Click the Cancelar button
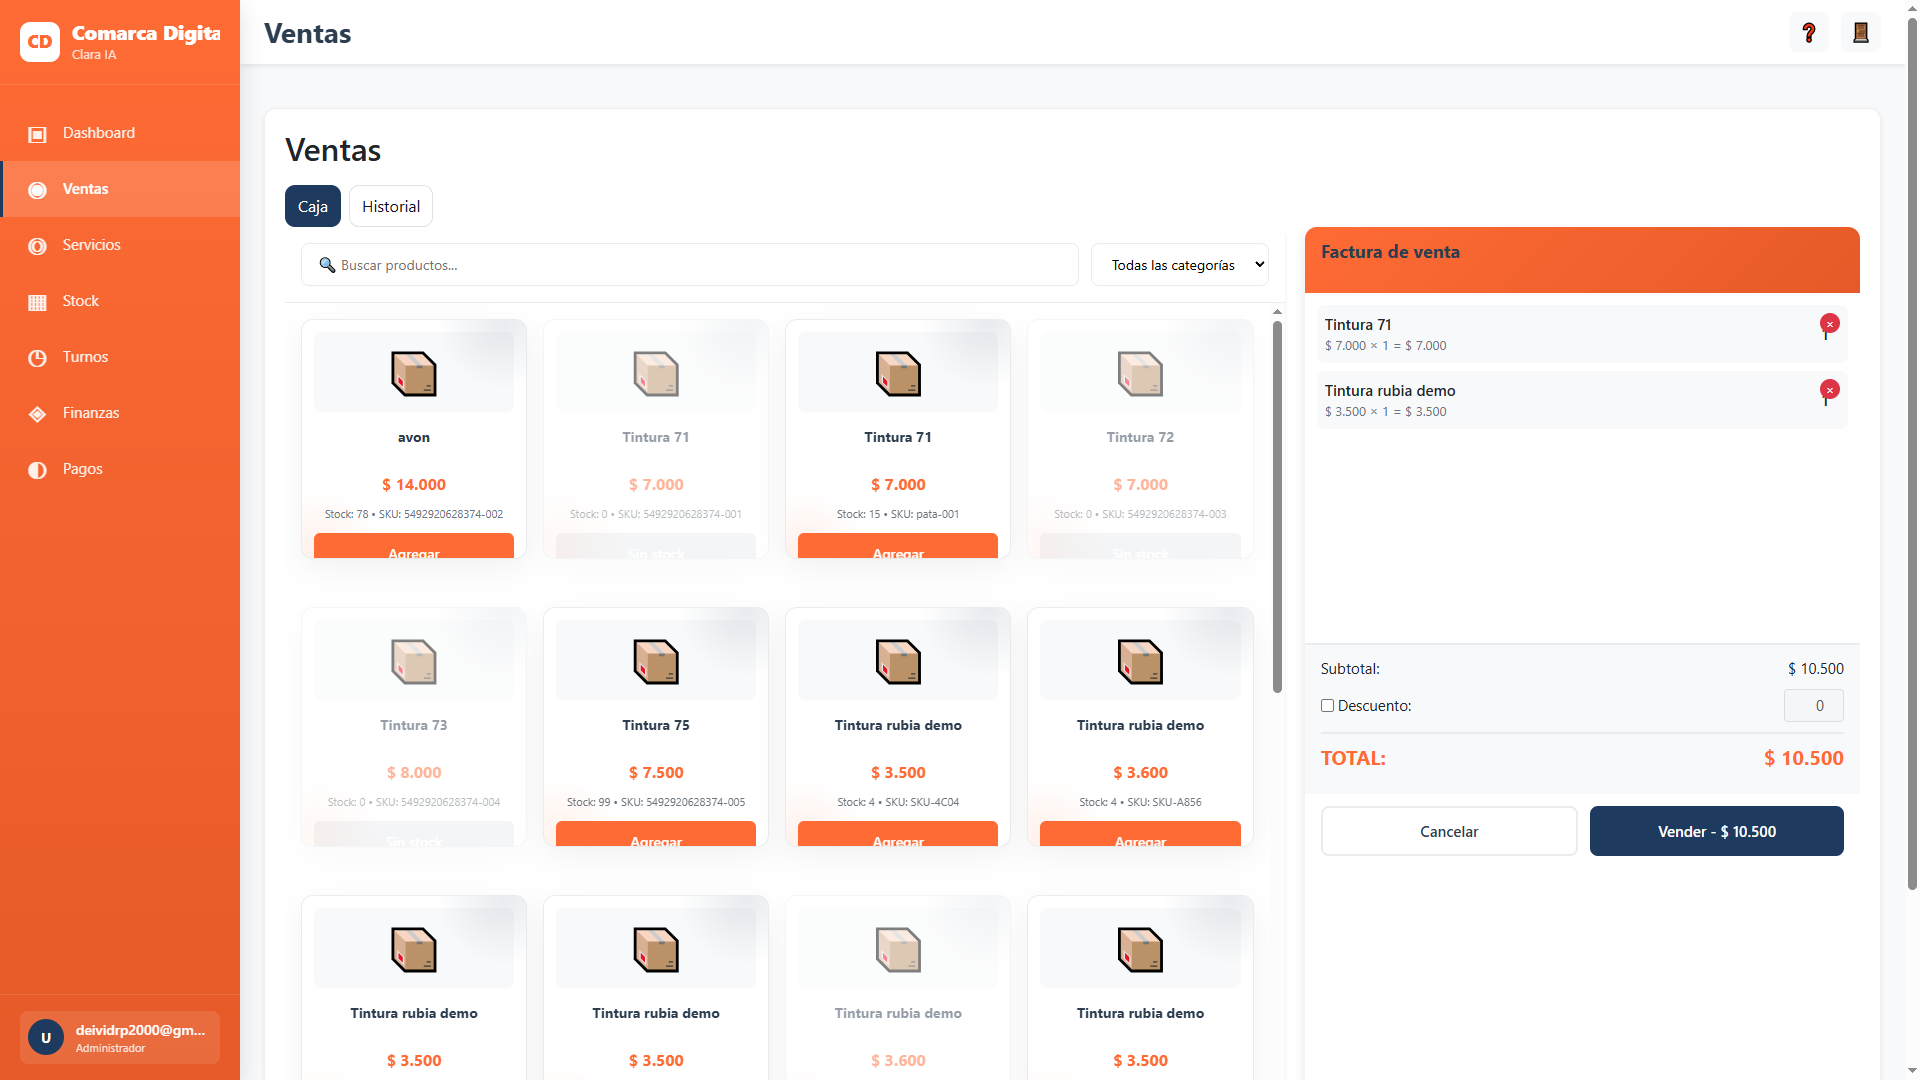The image size is (1920, 1080). [x=1448, y=831]
